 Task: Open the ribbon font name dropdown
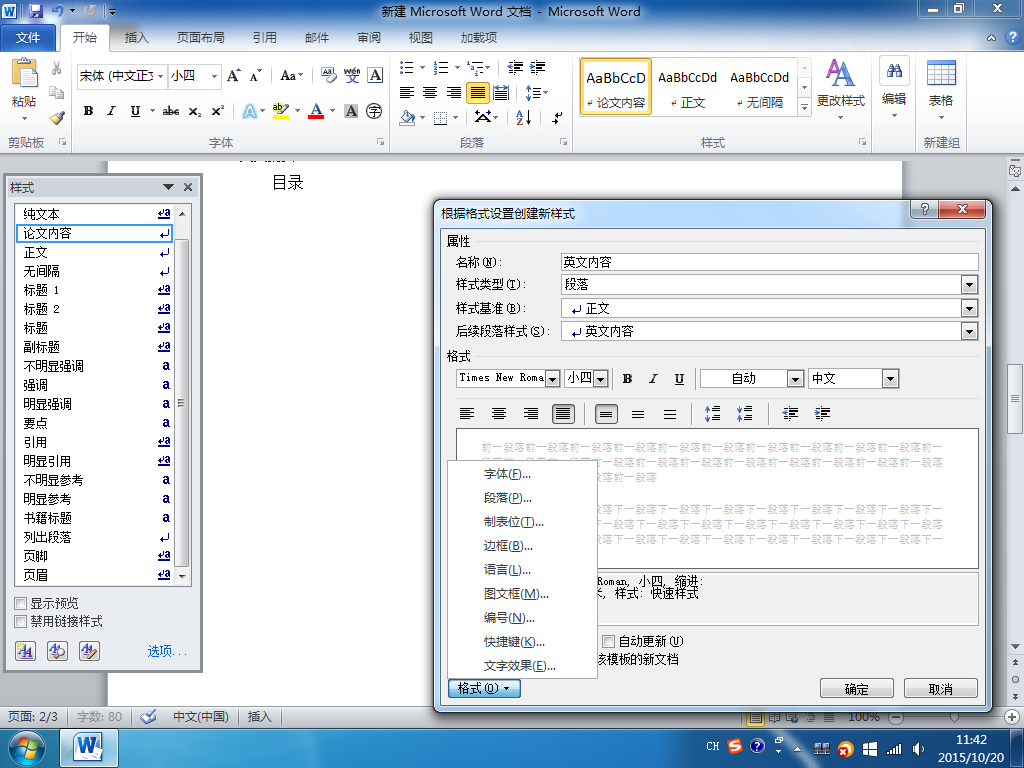pyautogui.click(x=160, y=76)
